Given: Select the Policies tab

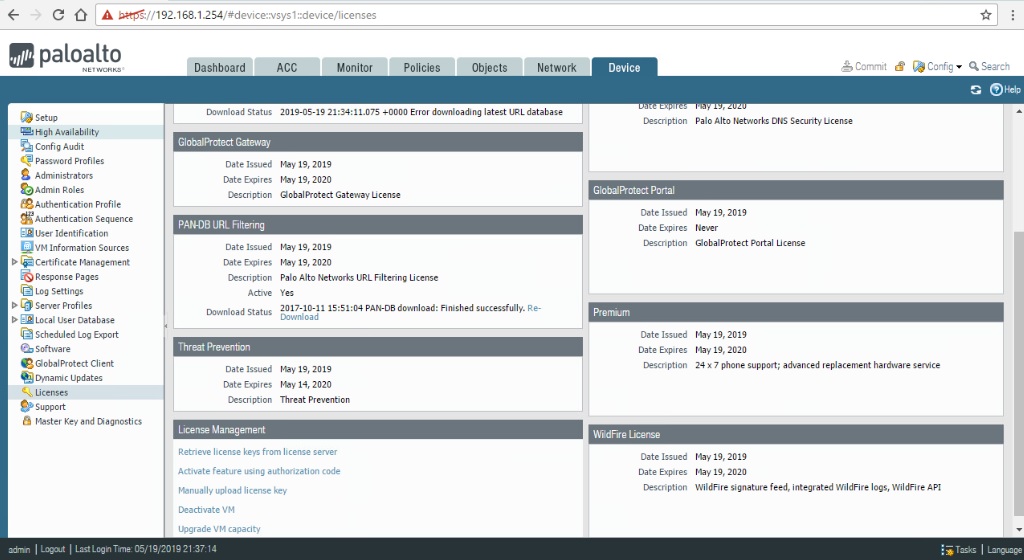Looking at the screenshot, I should click(x=422, y=67).
